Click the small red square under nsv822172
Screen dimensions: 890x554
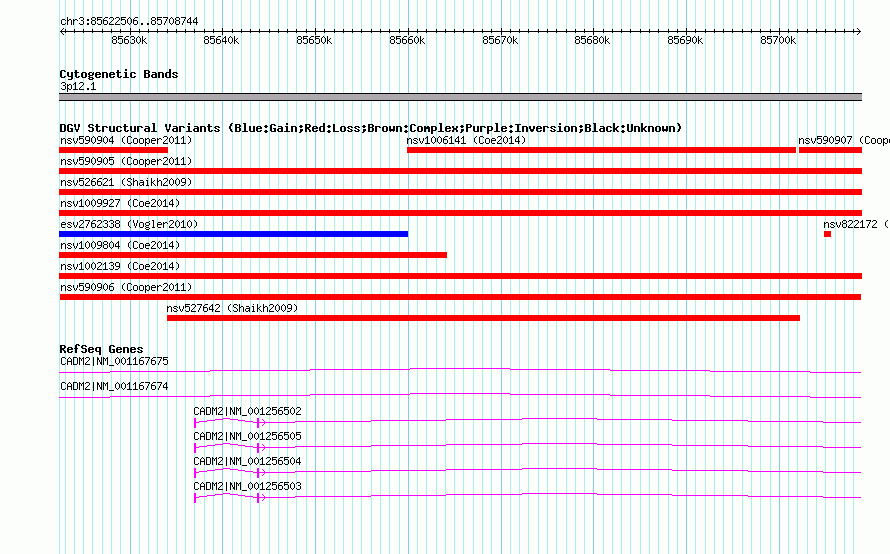(x=828, y=234)
